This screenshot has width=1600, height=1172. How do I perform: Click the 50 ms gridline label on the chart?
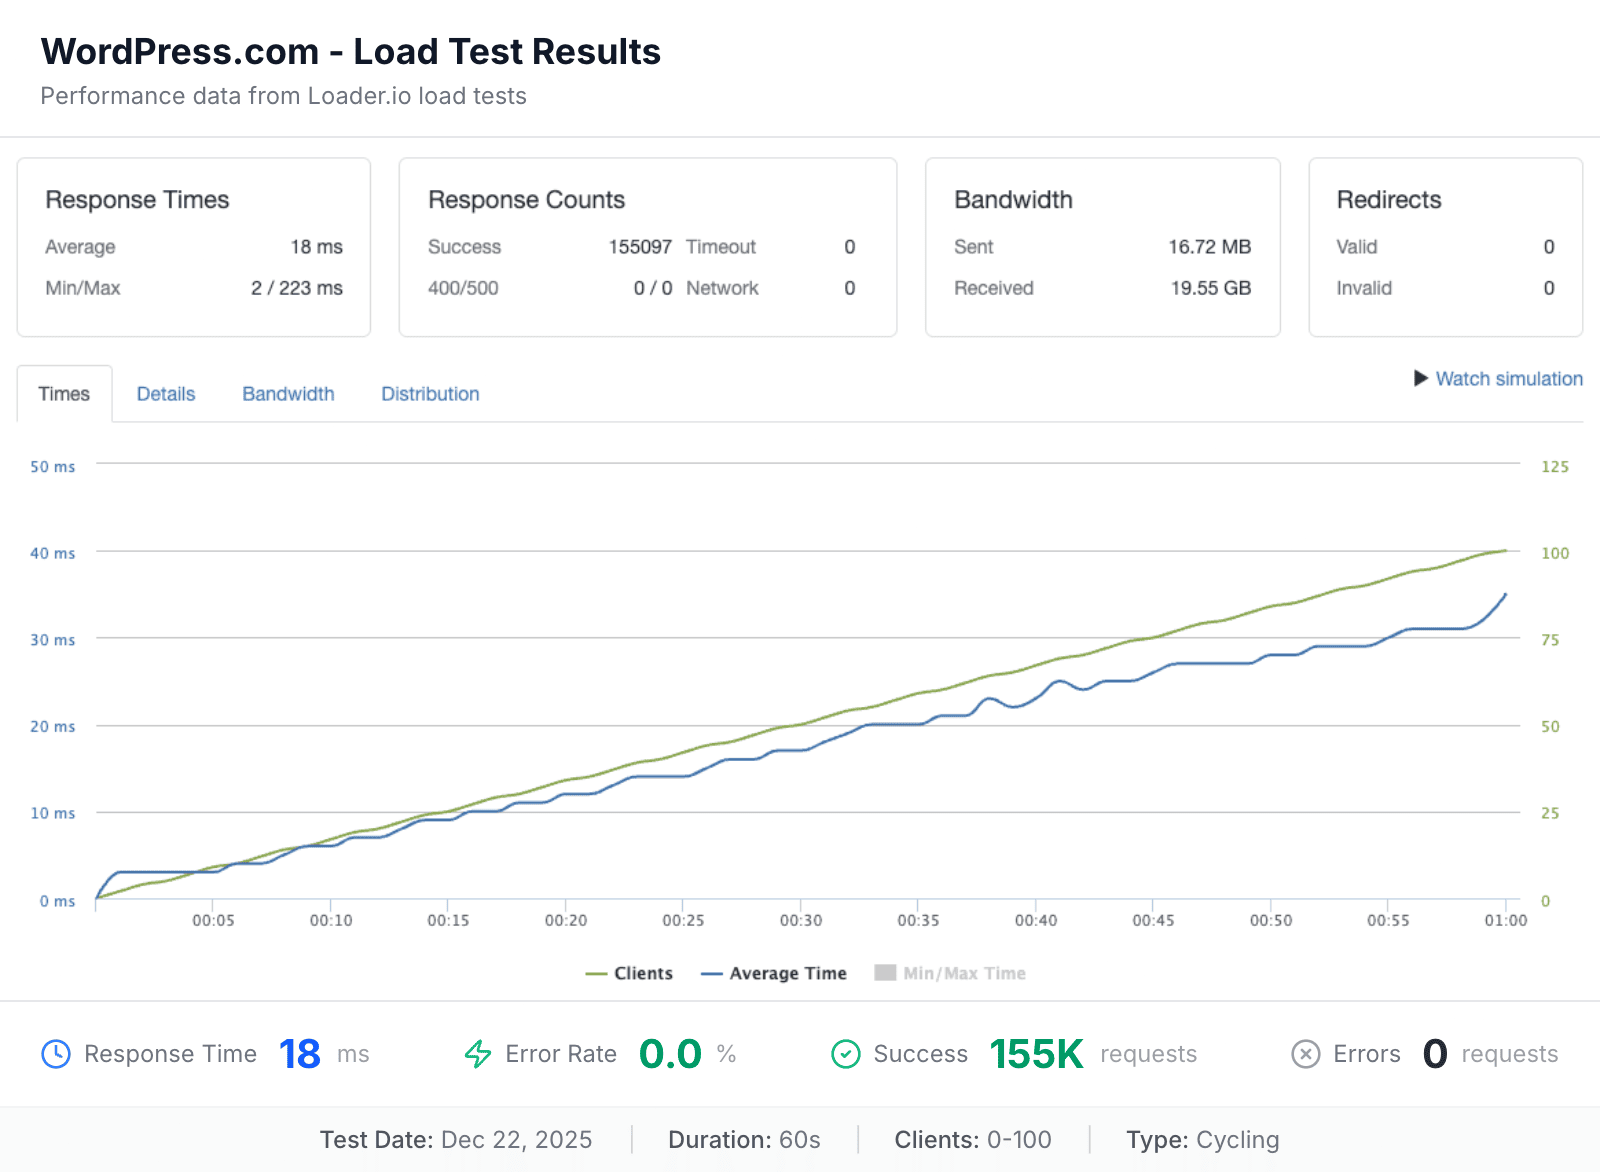(x=51, y=465)
